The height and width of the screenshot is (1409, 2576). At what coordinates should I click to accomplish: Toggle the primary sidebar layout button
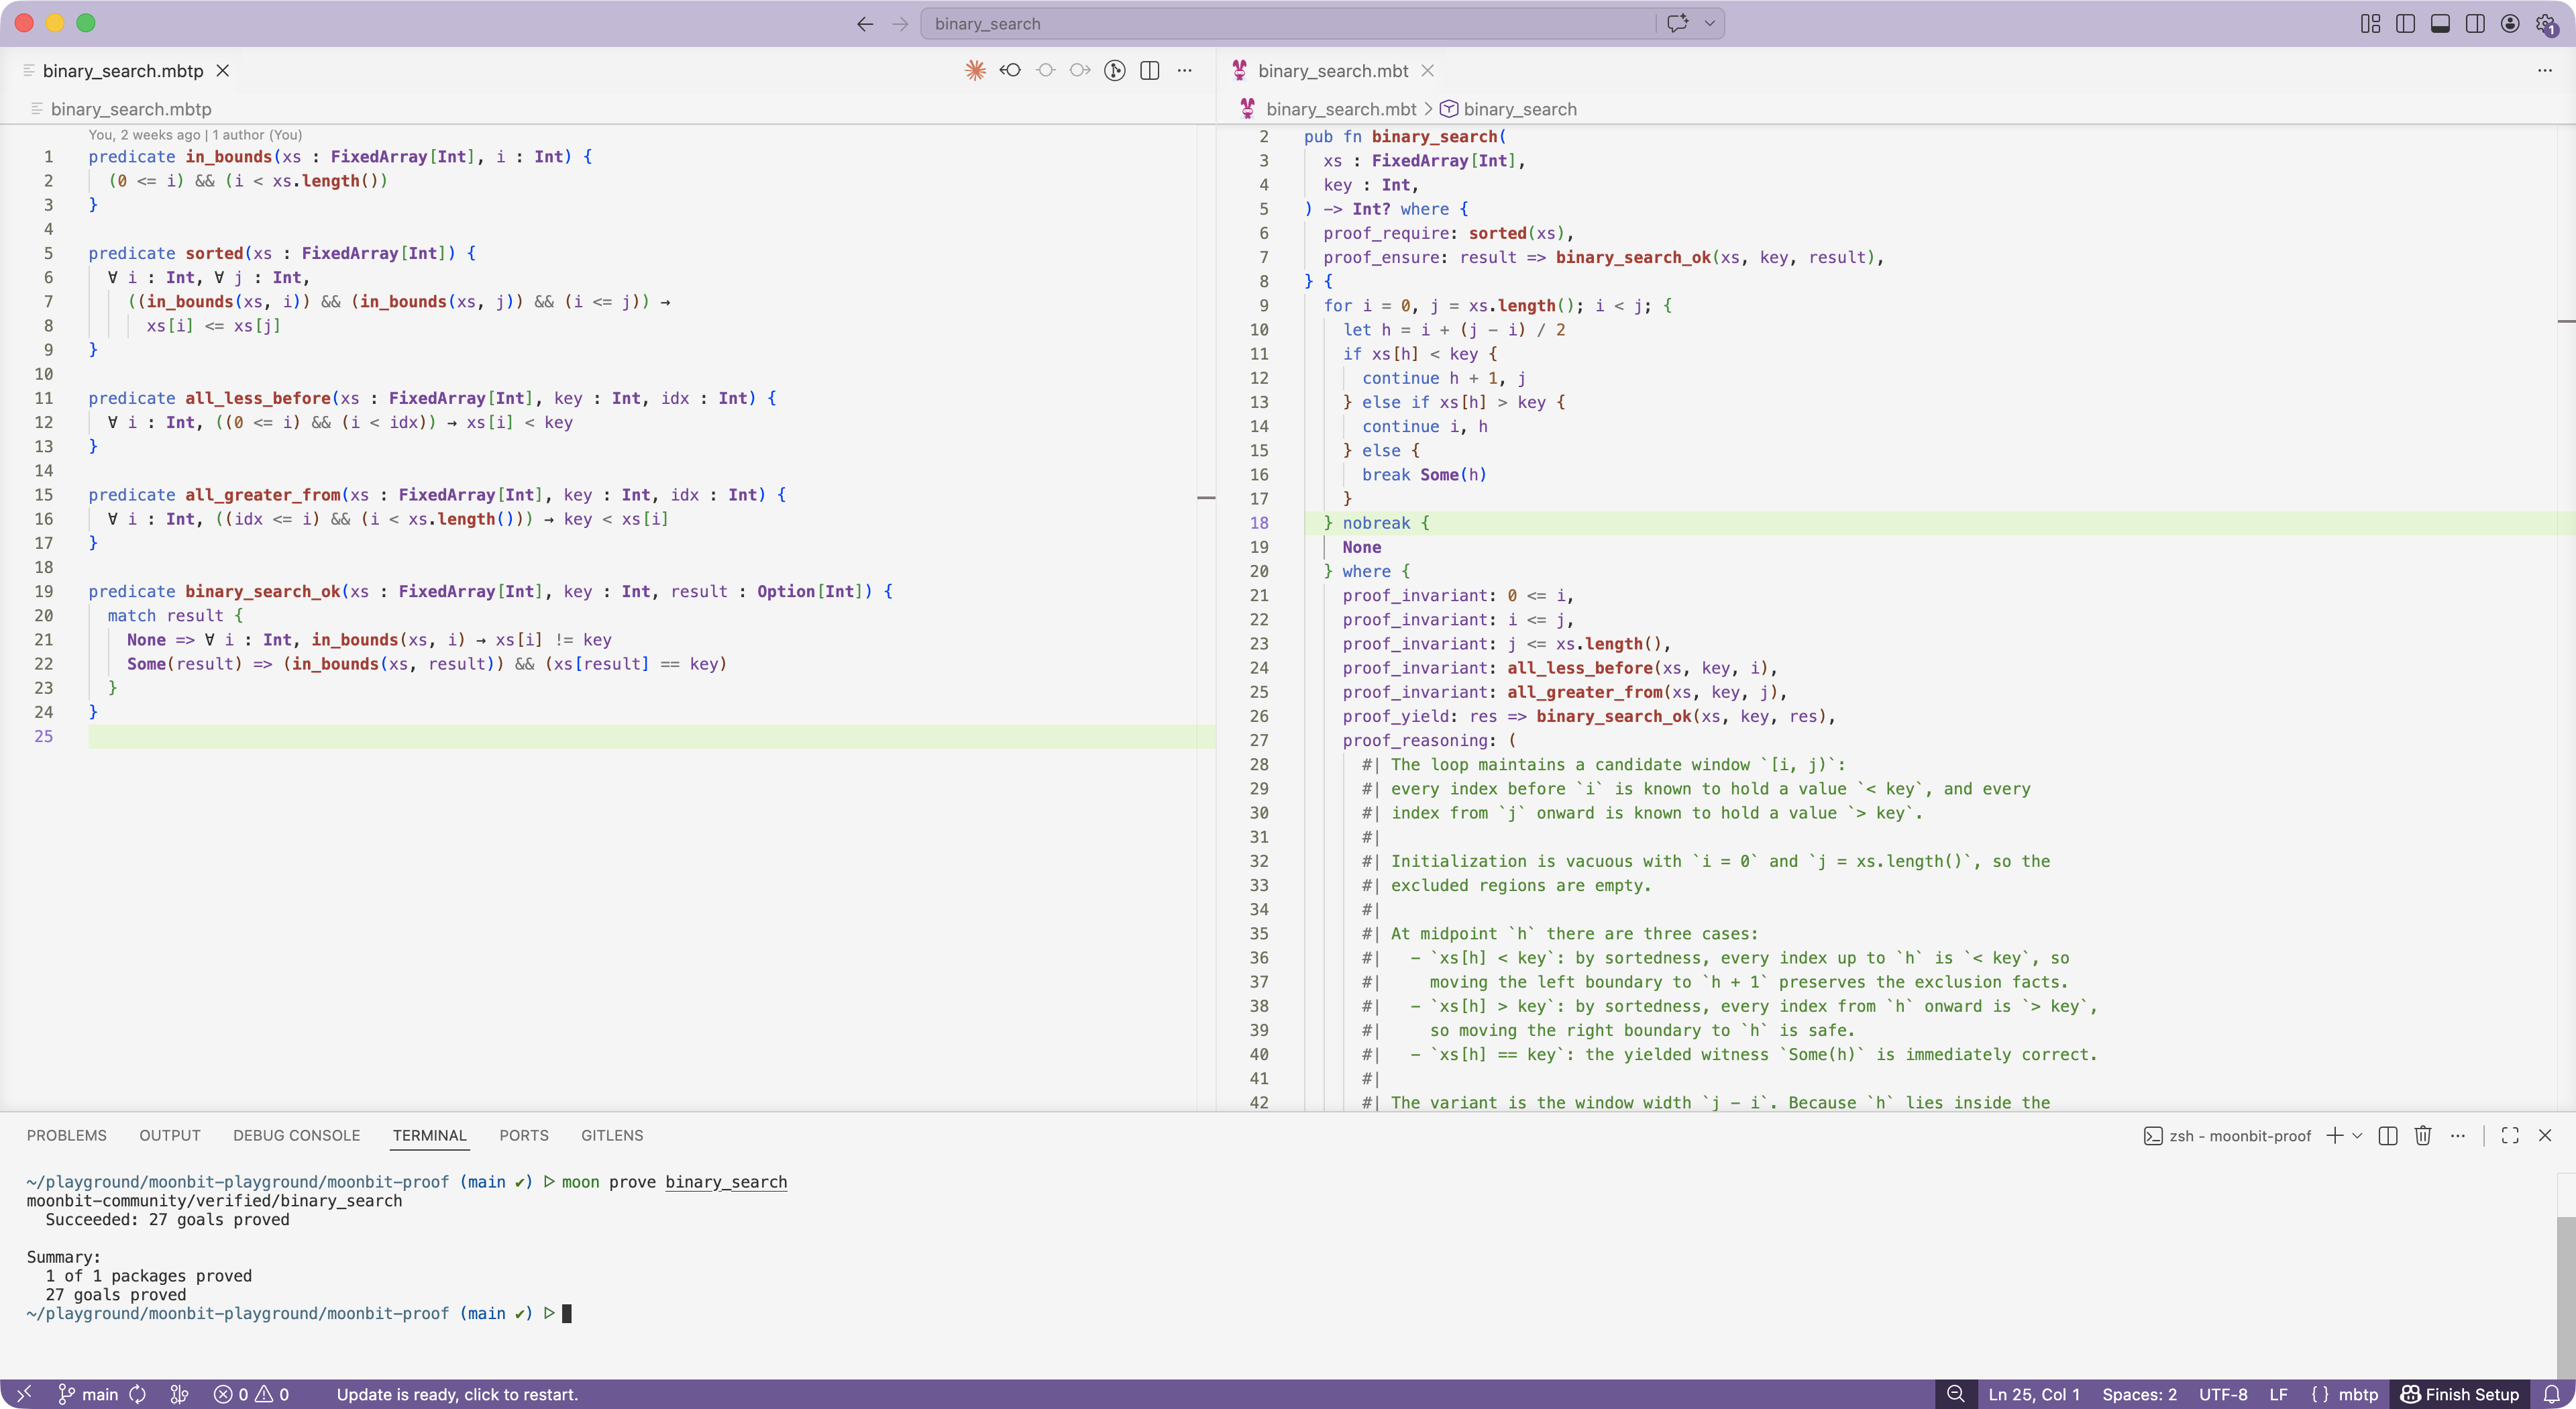click(2406, 23)
